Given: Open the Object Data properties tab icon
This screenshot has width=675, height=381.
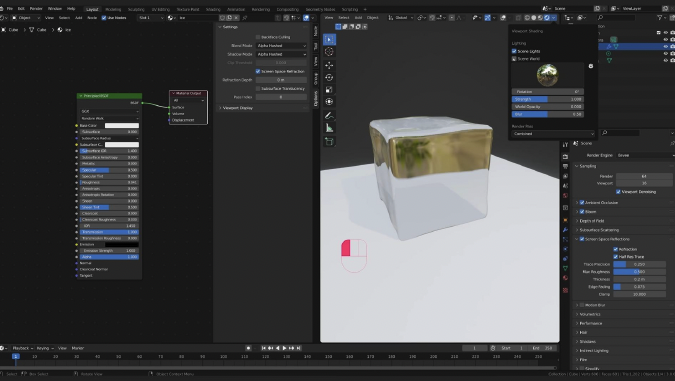Looking at the screenshot, I should 565,268.
